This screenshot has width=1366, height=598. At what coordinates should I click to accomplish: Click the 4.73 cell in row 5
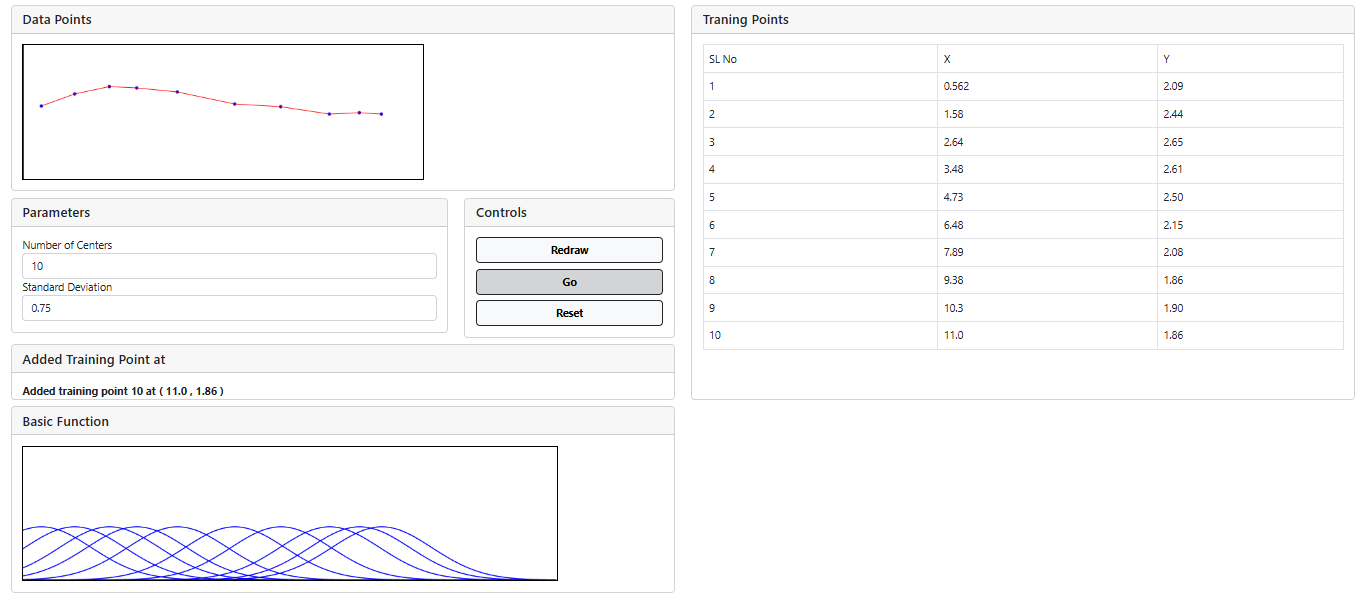tap(953, 197)
